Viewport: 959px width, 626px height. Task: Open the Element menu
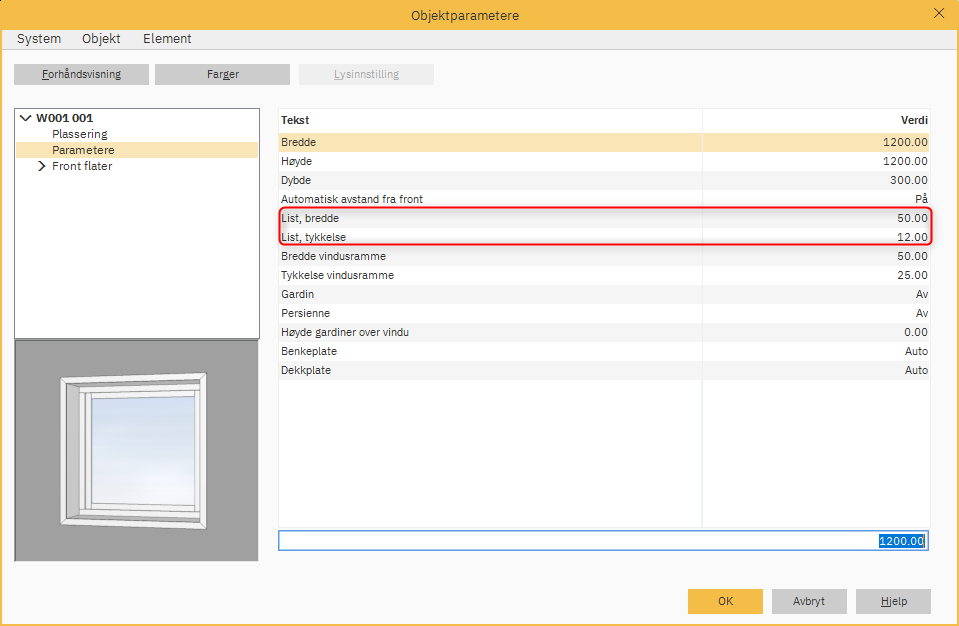tap(167, 39)
